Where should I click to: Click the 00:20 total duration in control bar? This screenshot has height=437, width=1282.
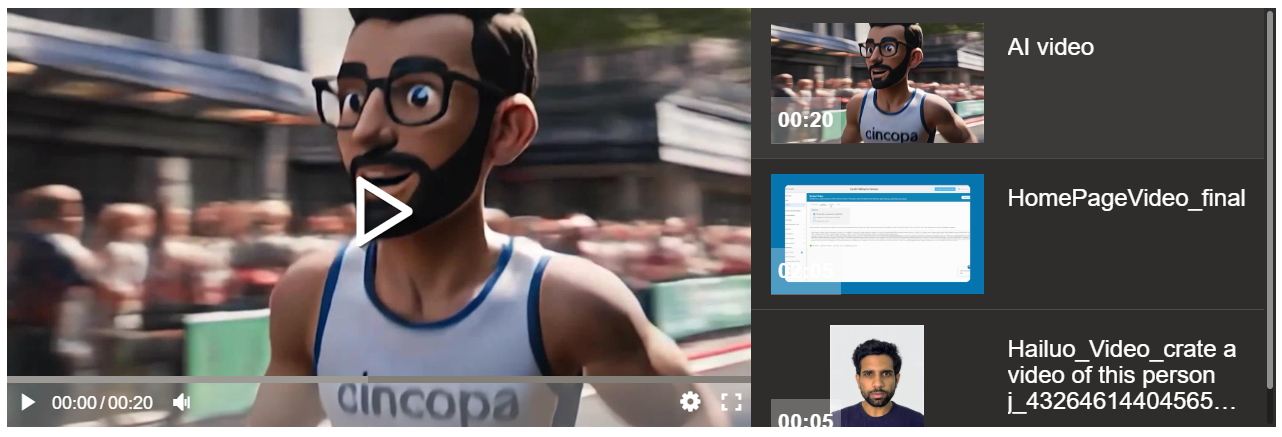click(131, 403)
